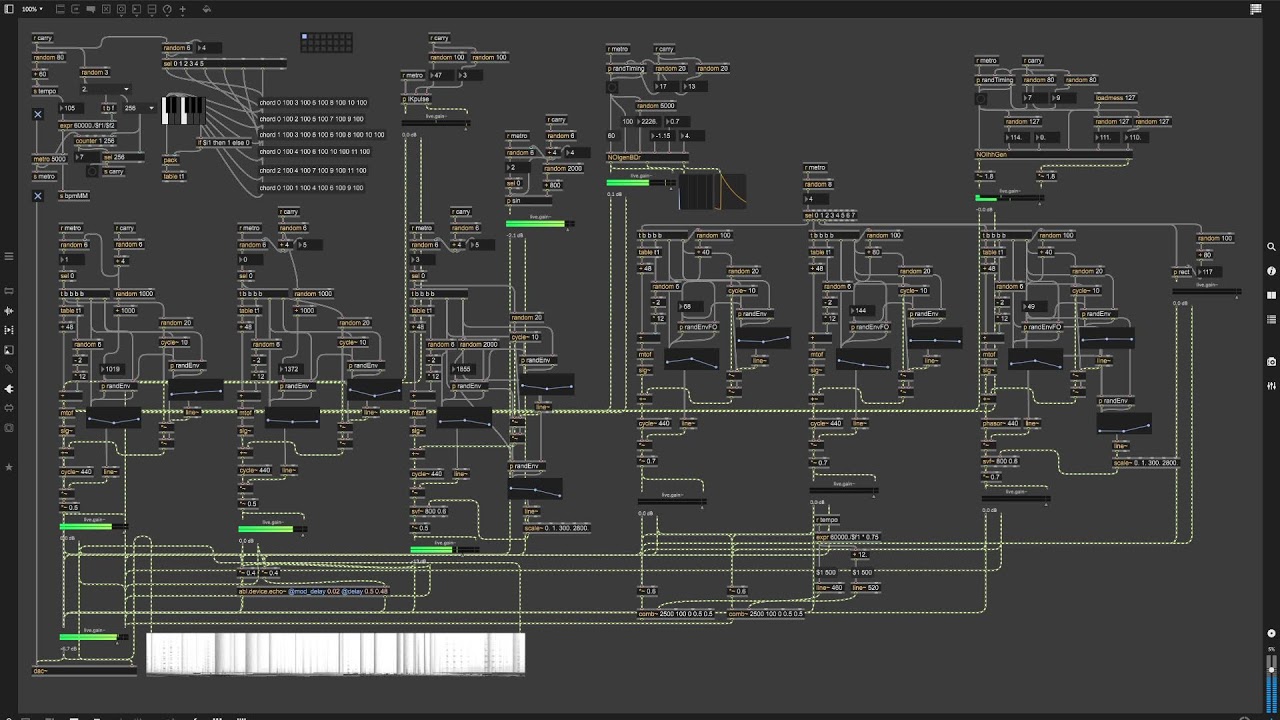1280x720 pixels.
Task: Add a button object from toolbar
Action: (x=122, y=9)
